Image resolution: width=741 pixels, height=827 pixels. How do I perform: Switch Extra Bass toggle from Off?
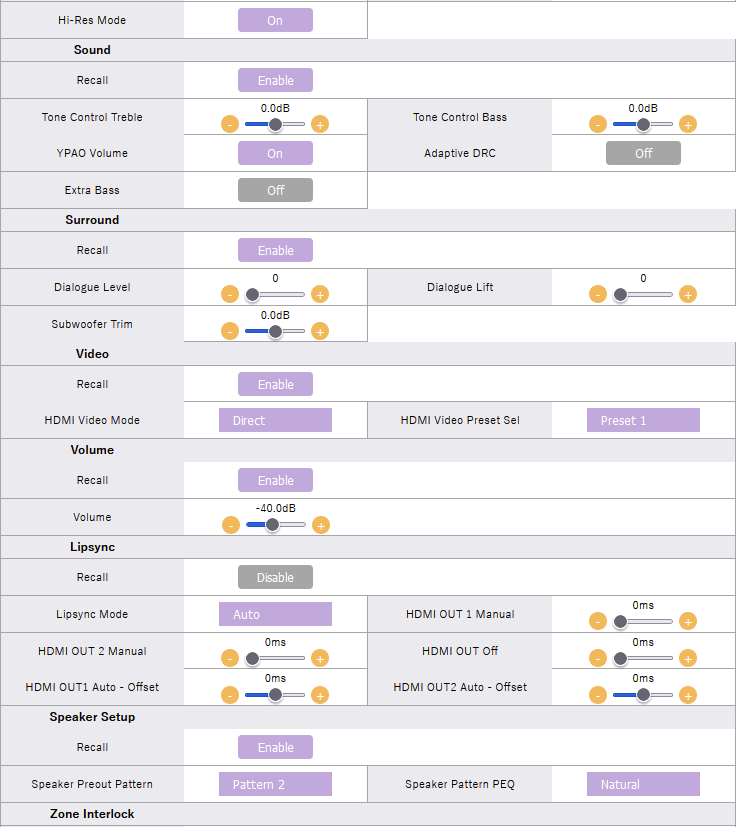(275, 190)
